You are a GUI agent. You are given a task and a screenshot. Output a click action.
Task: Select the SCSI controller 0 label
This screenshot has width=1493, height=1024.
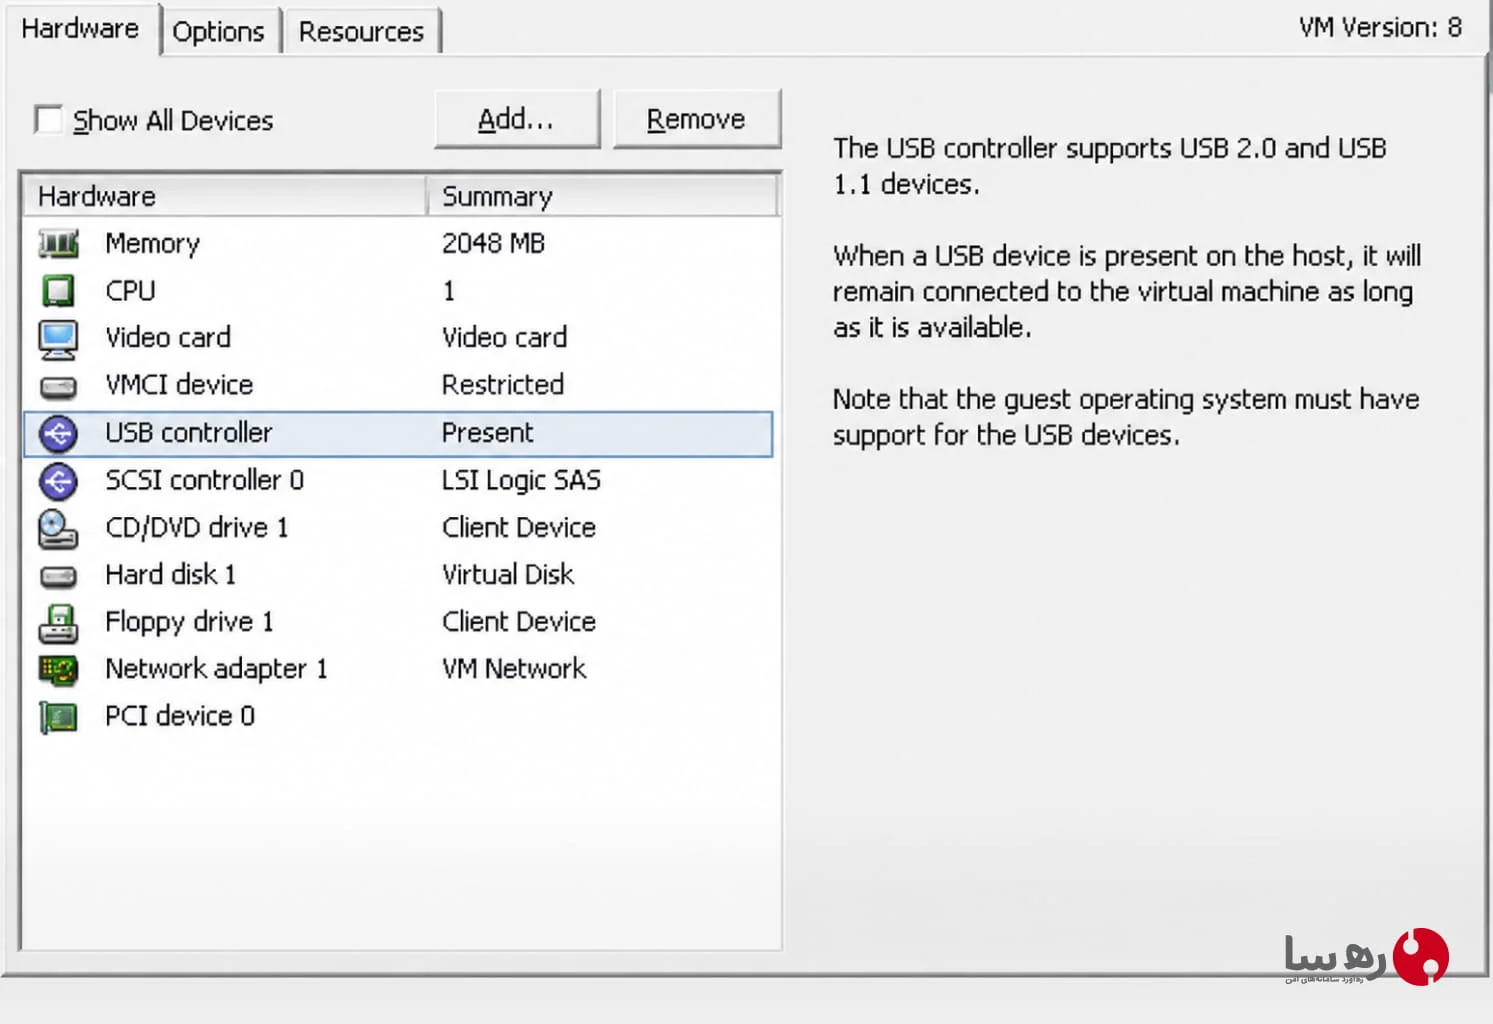point(204,480)
